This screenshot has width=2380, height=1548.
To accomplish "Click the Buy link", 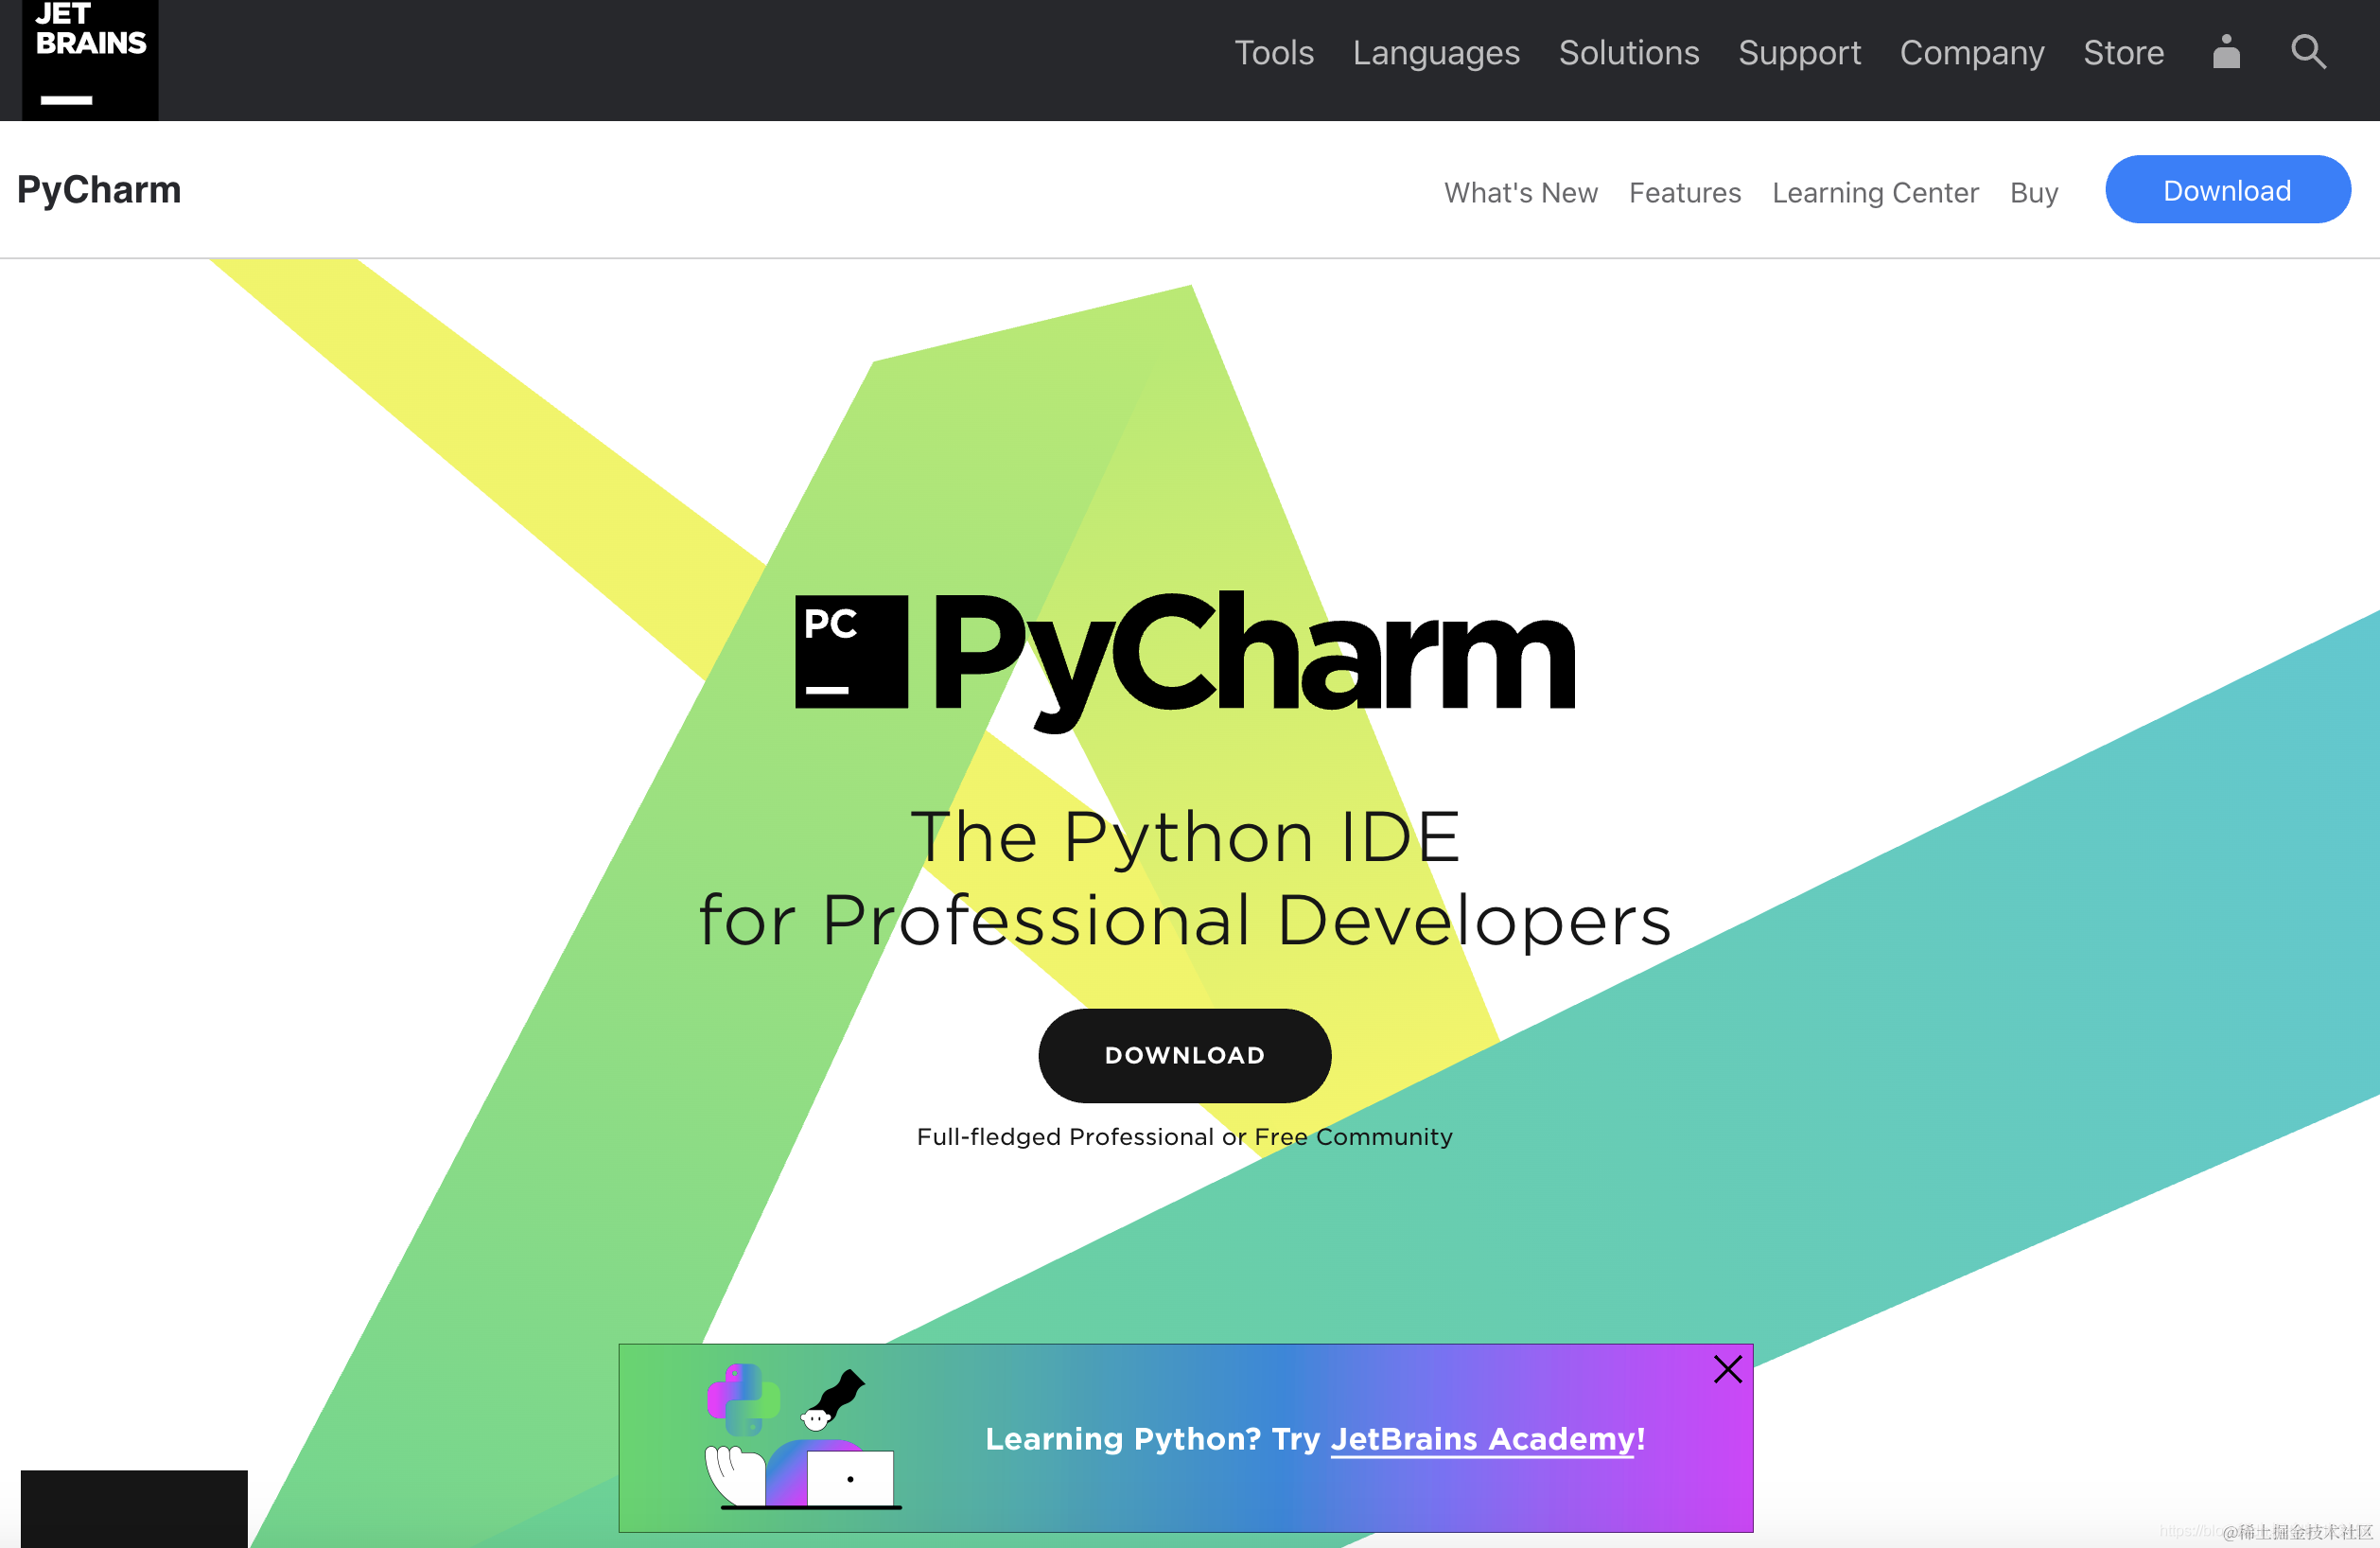I will pyautogui.click(x=2033, y=192).
